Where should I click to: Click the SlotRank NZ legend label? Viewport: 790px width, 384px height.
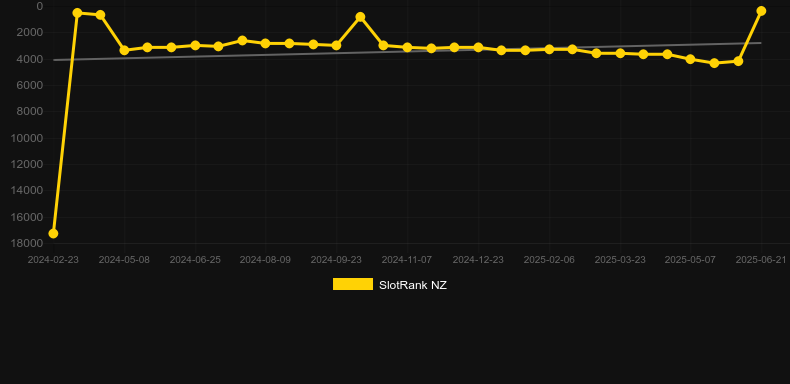point(413,285)
